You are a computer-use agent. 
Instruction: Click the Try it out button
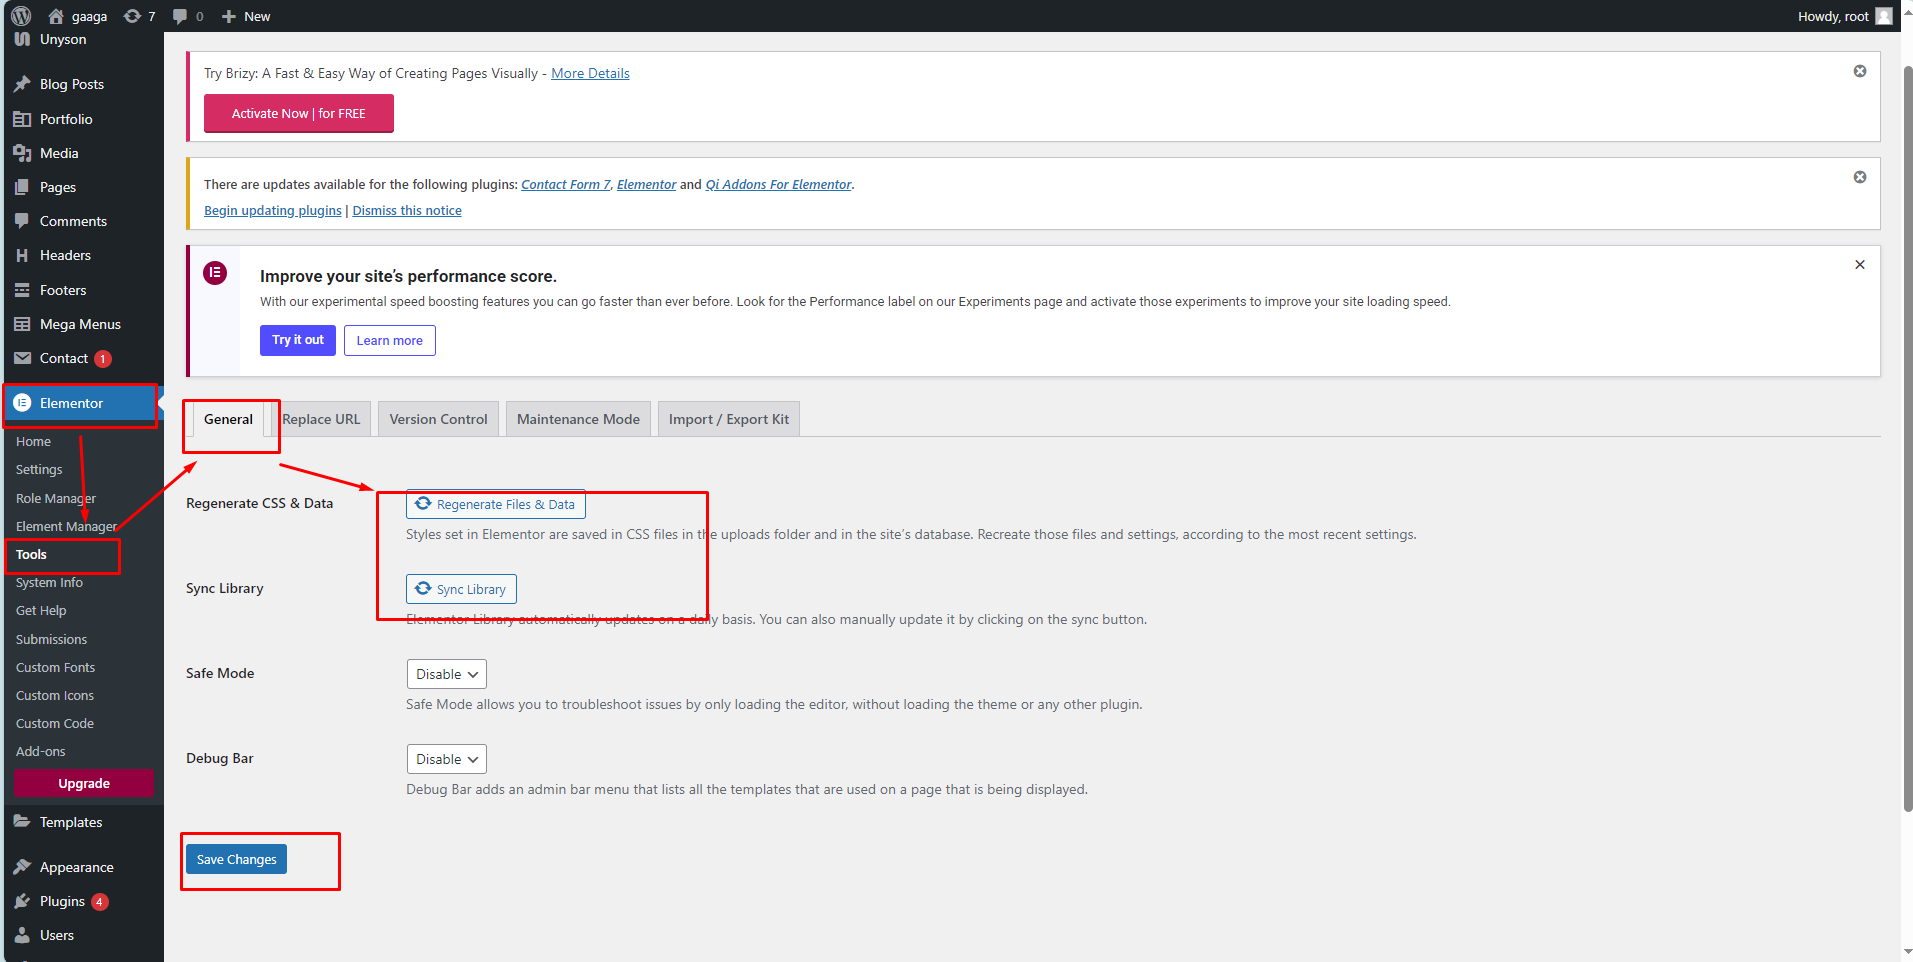click(298, 340)
